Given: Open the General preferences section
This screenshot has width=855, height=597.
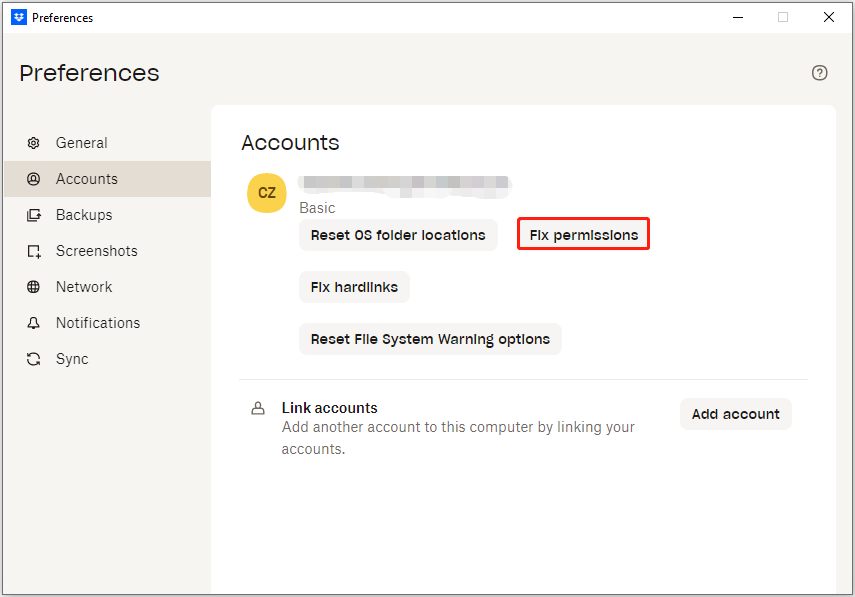Looking at the screenshot, I should [x=81, y=142].
